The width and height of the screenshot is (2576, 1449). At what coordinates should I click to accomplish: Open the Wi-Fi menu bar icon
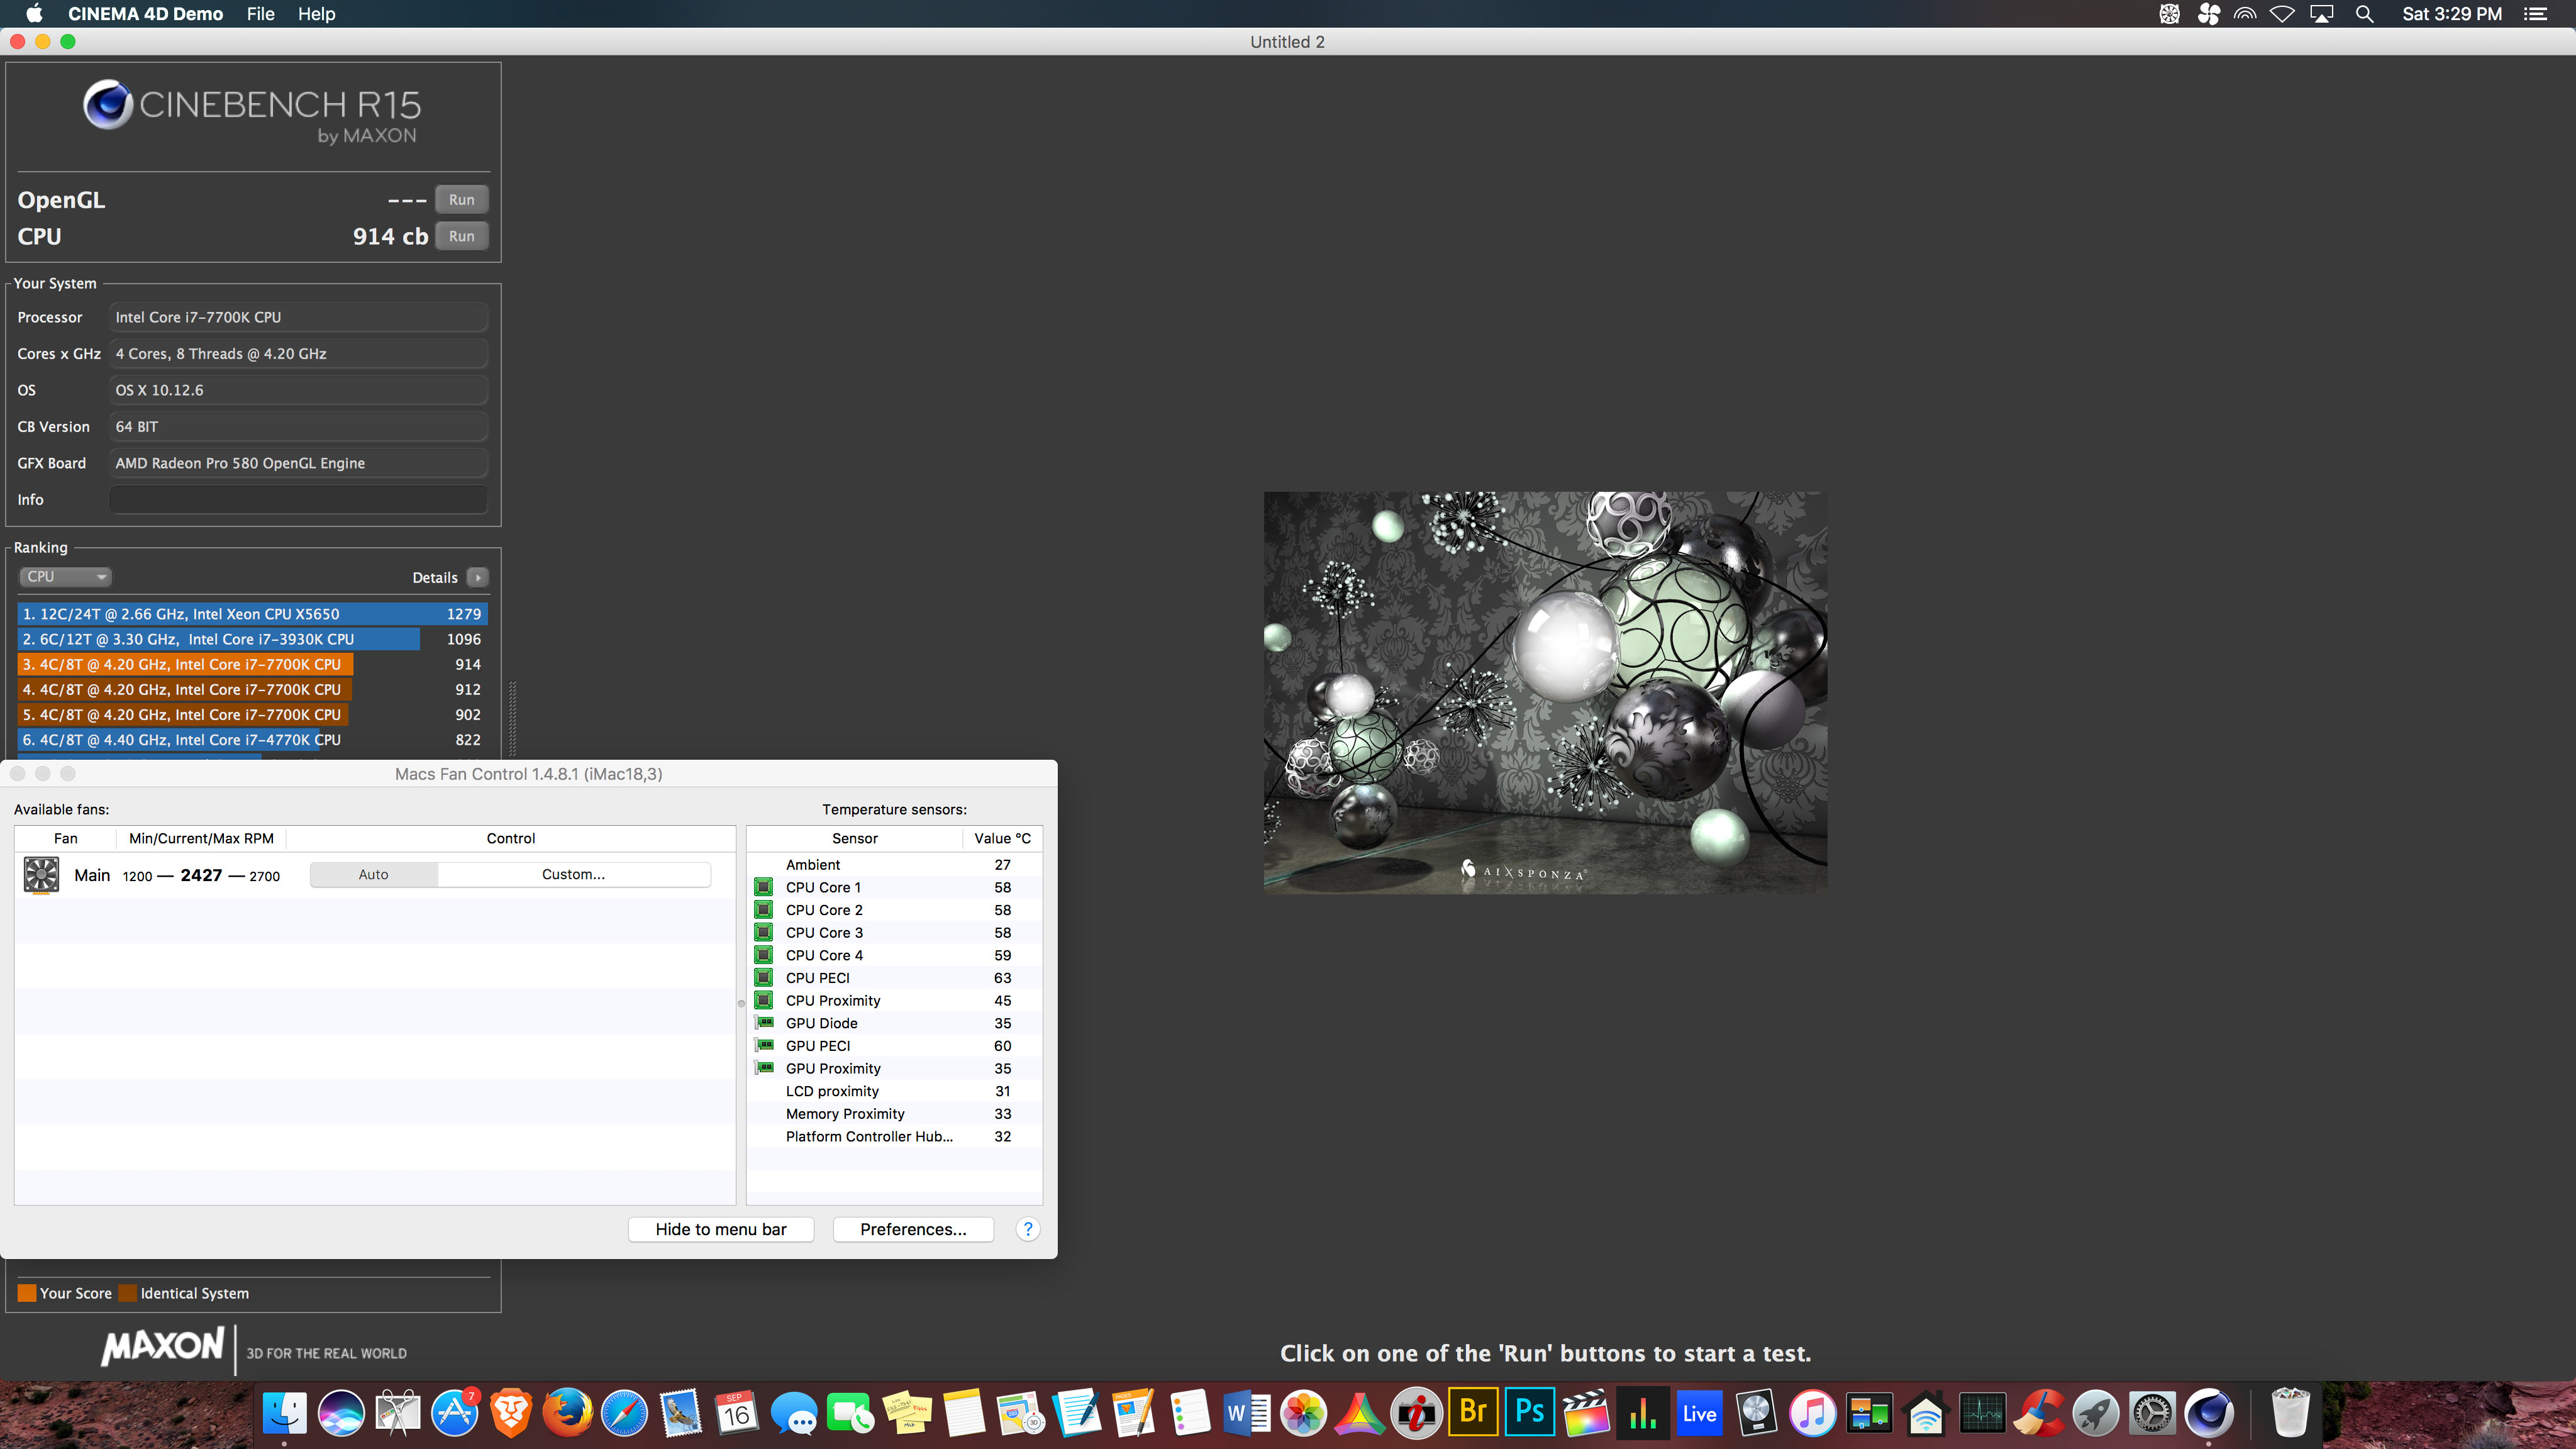click(x=2282, y=14)
